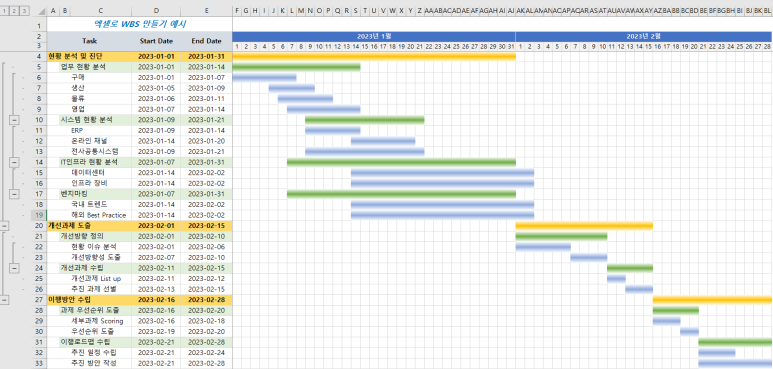The image size is (773, 369).
Task: Select end date 2023-01-11 of 물류
Action: (207, 99)
